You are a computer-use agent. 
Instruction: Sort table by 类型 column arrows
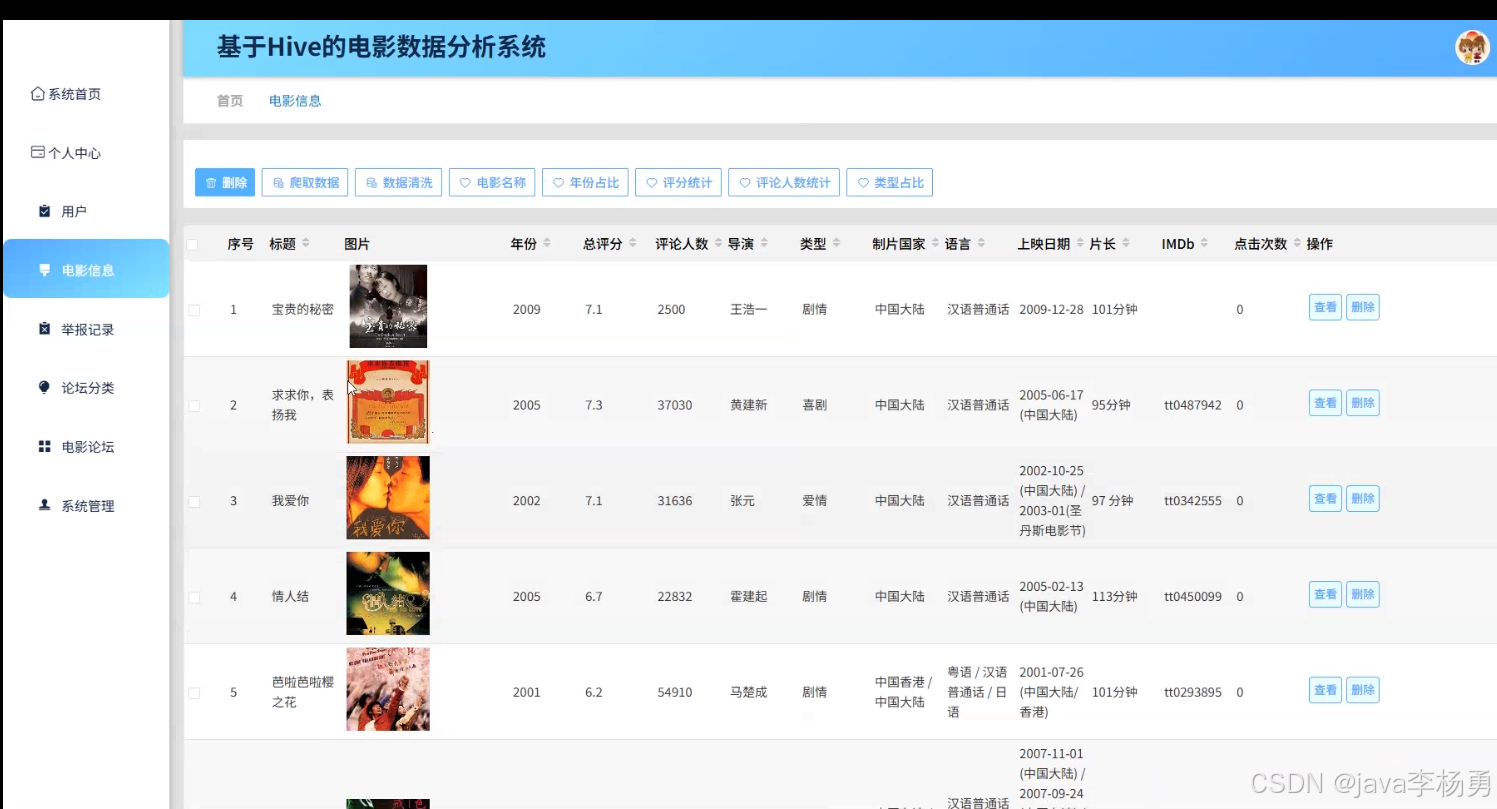836,244
